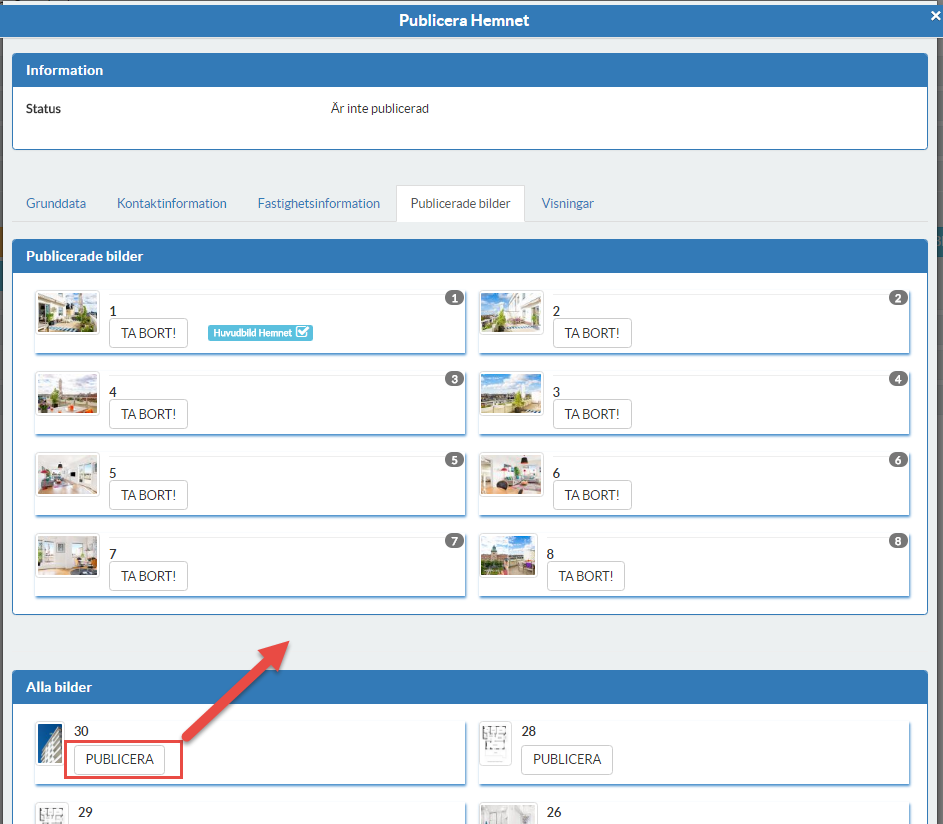Switch to the Grunddata tab

56,203
